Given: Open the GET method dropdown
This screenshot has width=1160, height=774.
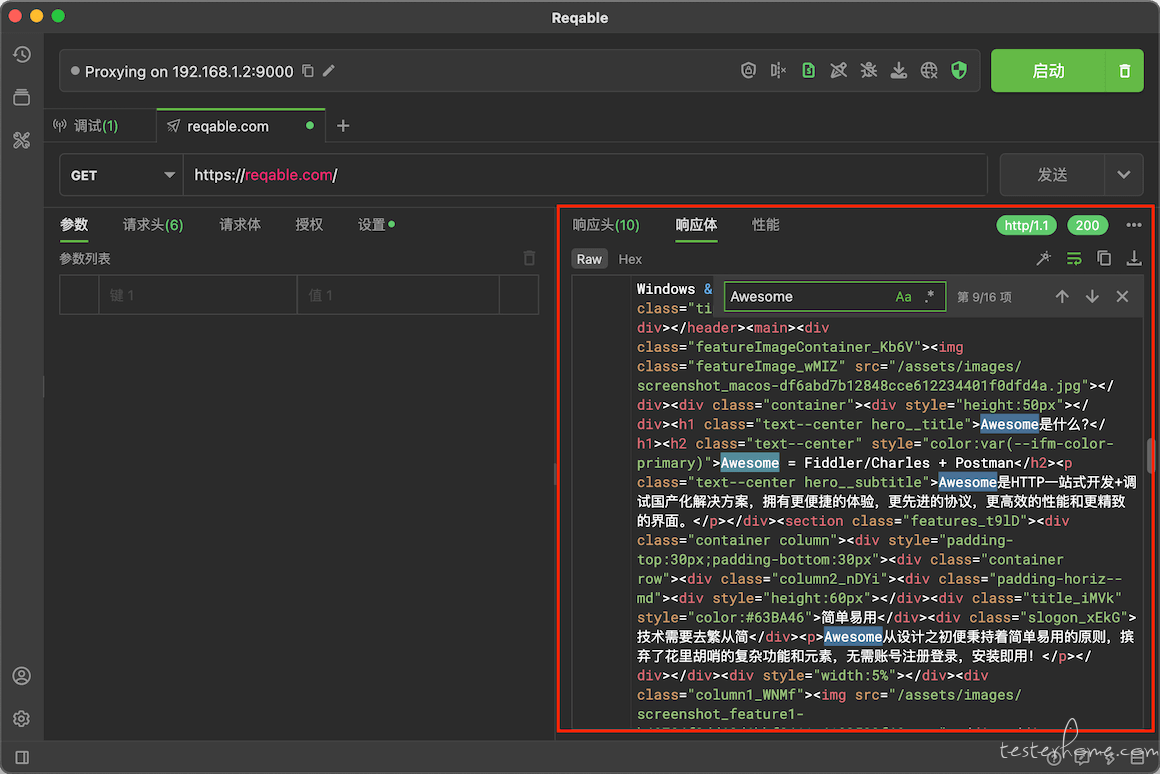Looking at the screenshot, I should click(x=121, y=175).
